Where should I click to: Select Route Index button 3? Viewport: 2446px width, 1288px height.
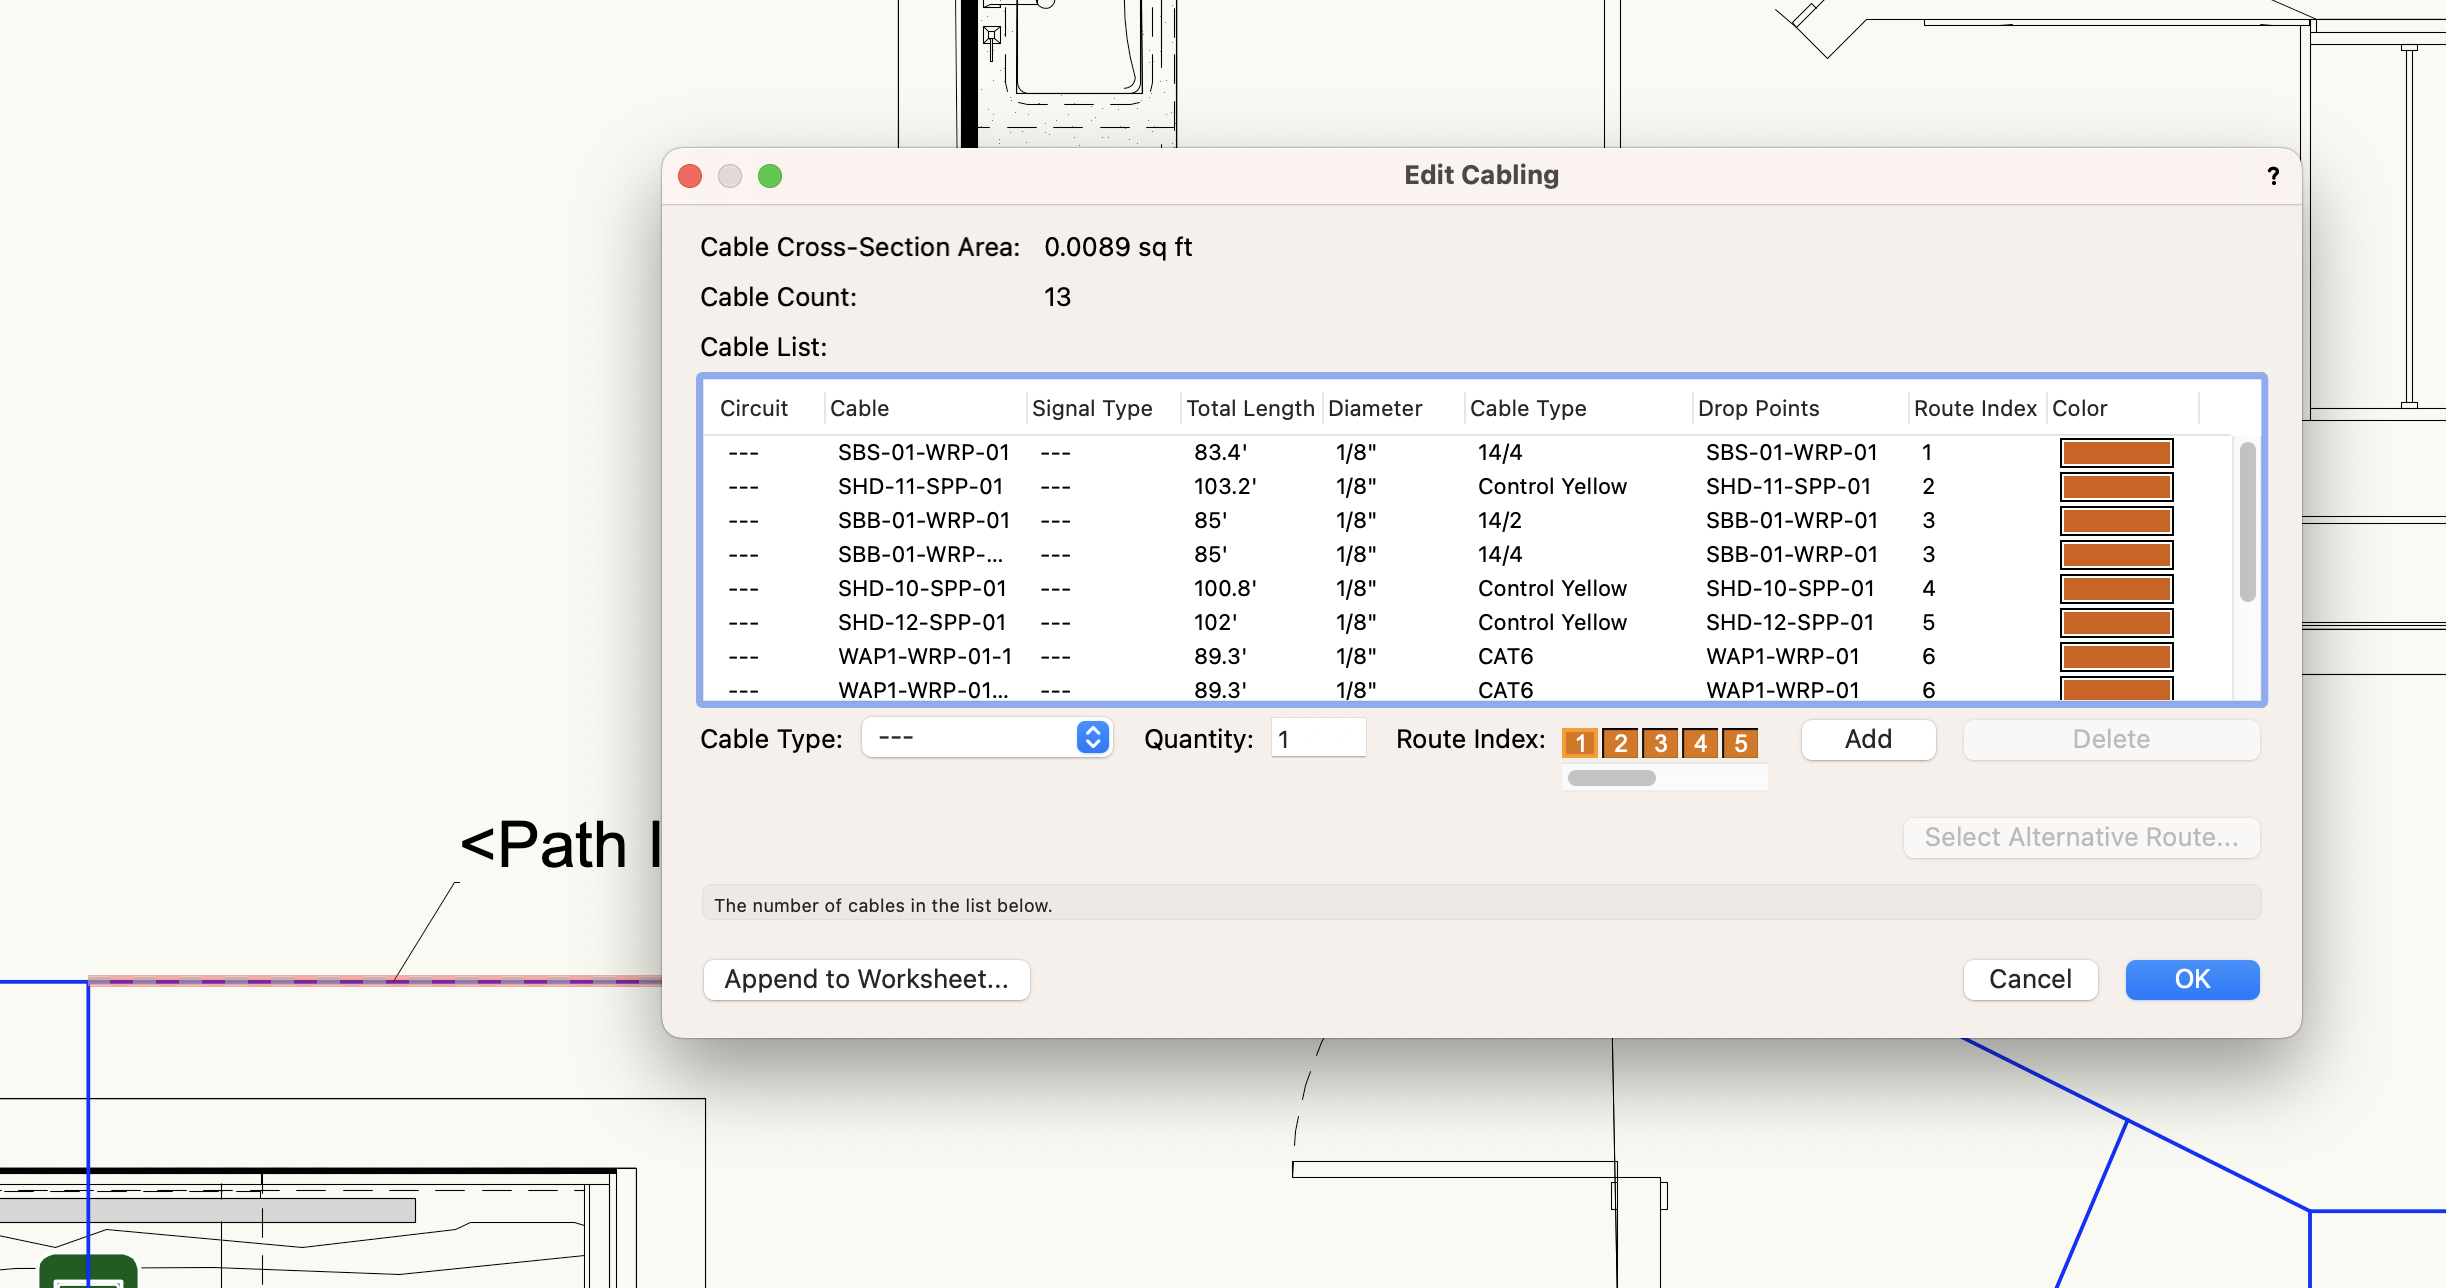click(x=1661, y=742)
